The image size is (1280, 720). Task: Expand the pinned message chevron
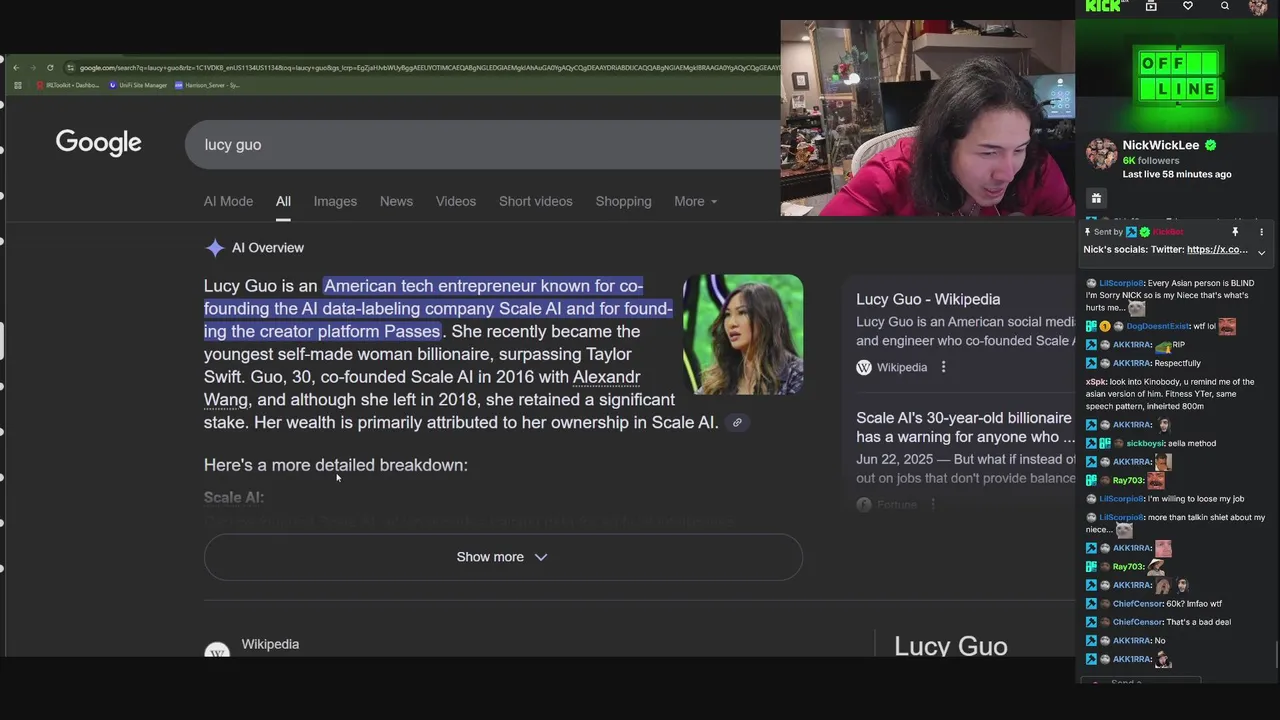[x=1261, y=252]
